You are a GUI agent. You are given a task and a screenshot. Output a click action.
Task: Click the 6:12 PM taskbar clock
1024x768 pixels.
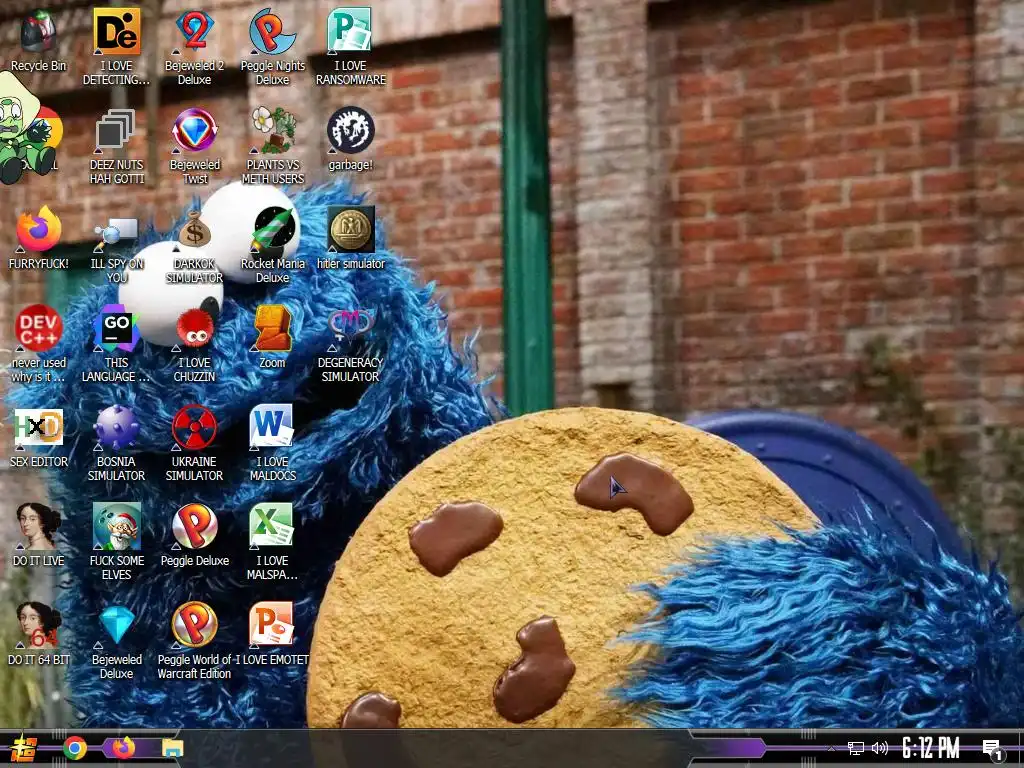coord(931,748)
